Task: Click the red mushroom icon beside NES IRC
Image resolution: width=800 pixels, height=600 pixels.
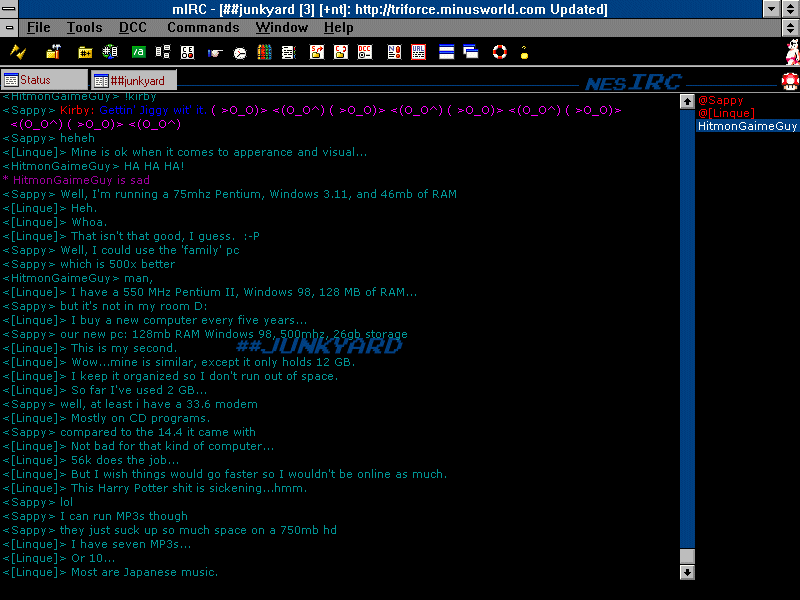Action: (789, 81)
